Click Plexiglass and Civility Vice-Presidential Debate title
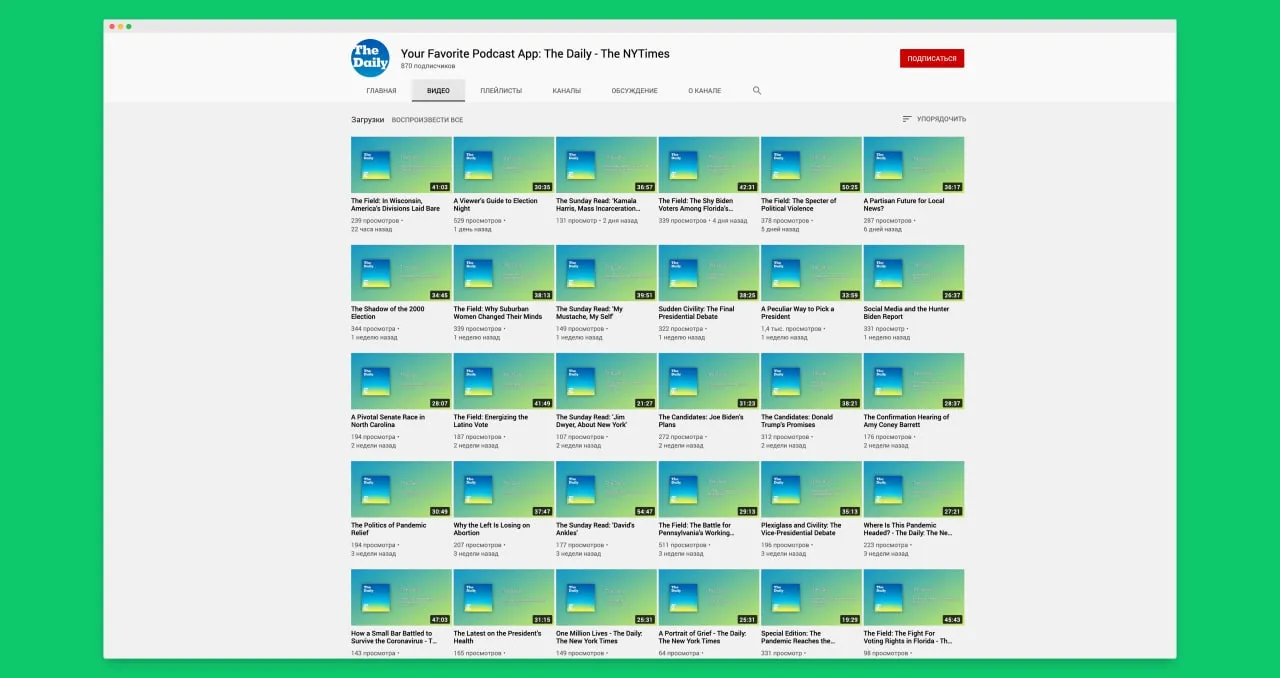The image size is (1280, 678). pyautogui.click(x=802, y=529)
